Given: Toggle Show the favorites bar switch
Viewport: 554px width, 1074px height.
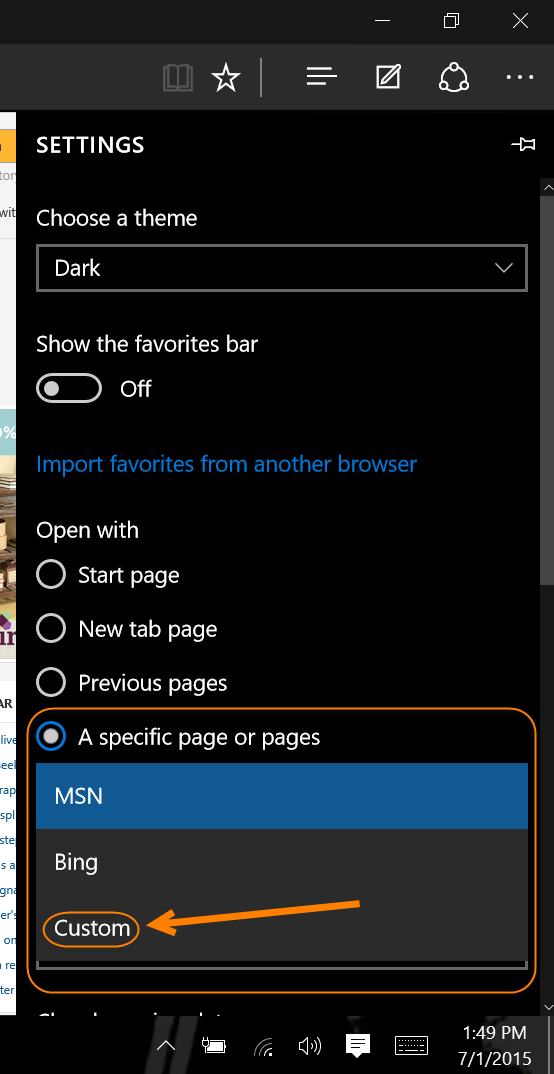Looking at the screenshot, I should [69, 388].
